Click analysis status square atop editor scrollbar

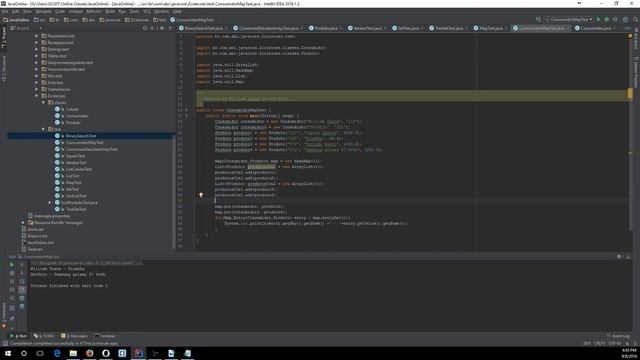coord(630,36)
